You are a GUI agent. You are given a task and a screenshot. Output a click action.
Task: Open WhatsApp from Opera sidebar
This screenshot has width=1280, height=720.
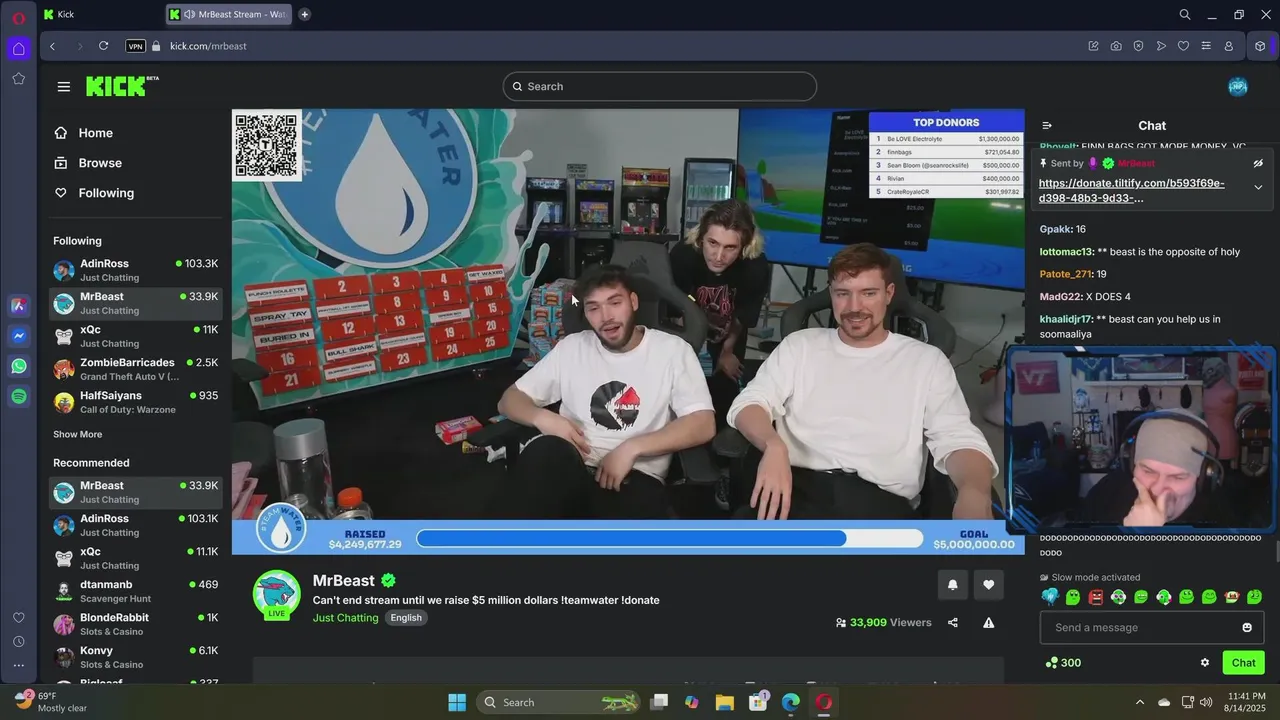[x=19, y=366]
